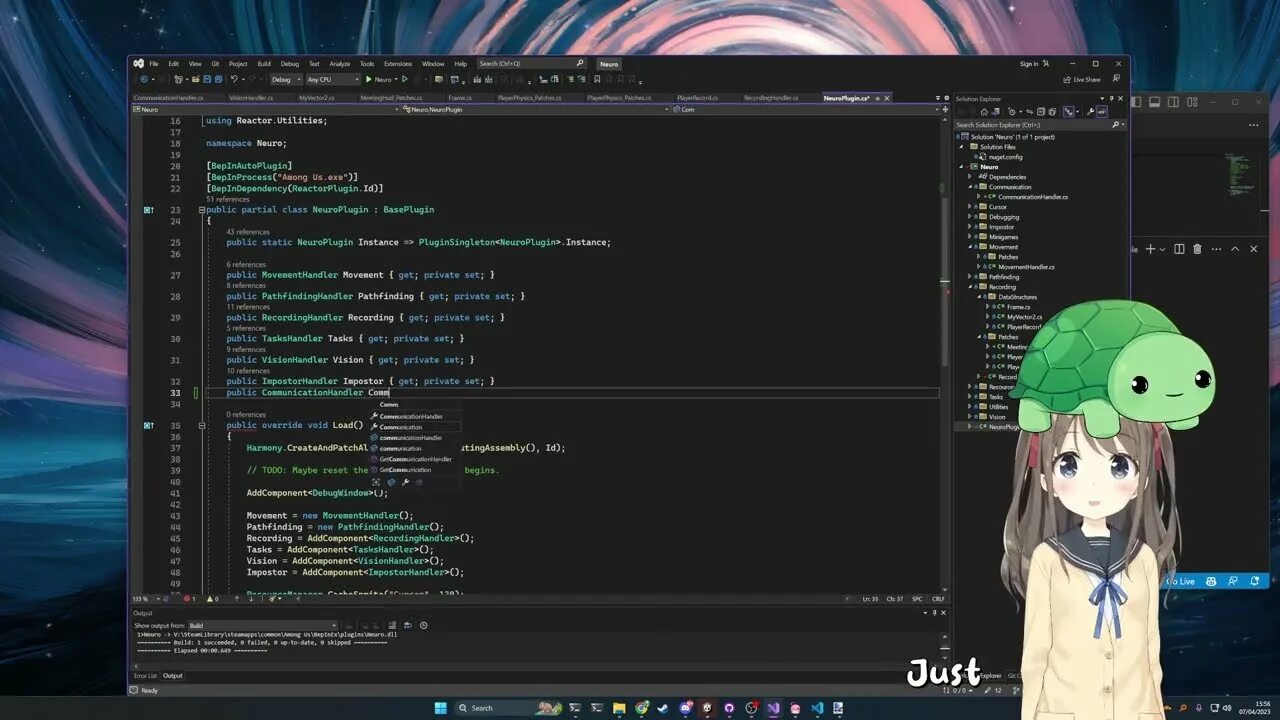
Task: Select Frame.cs under DataStructures
Action: click(1018, 307)
